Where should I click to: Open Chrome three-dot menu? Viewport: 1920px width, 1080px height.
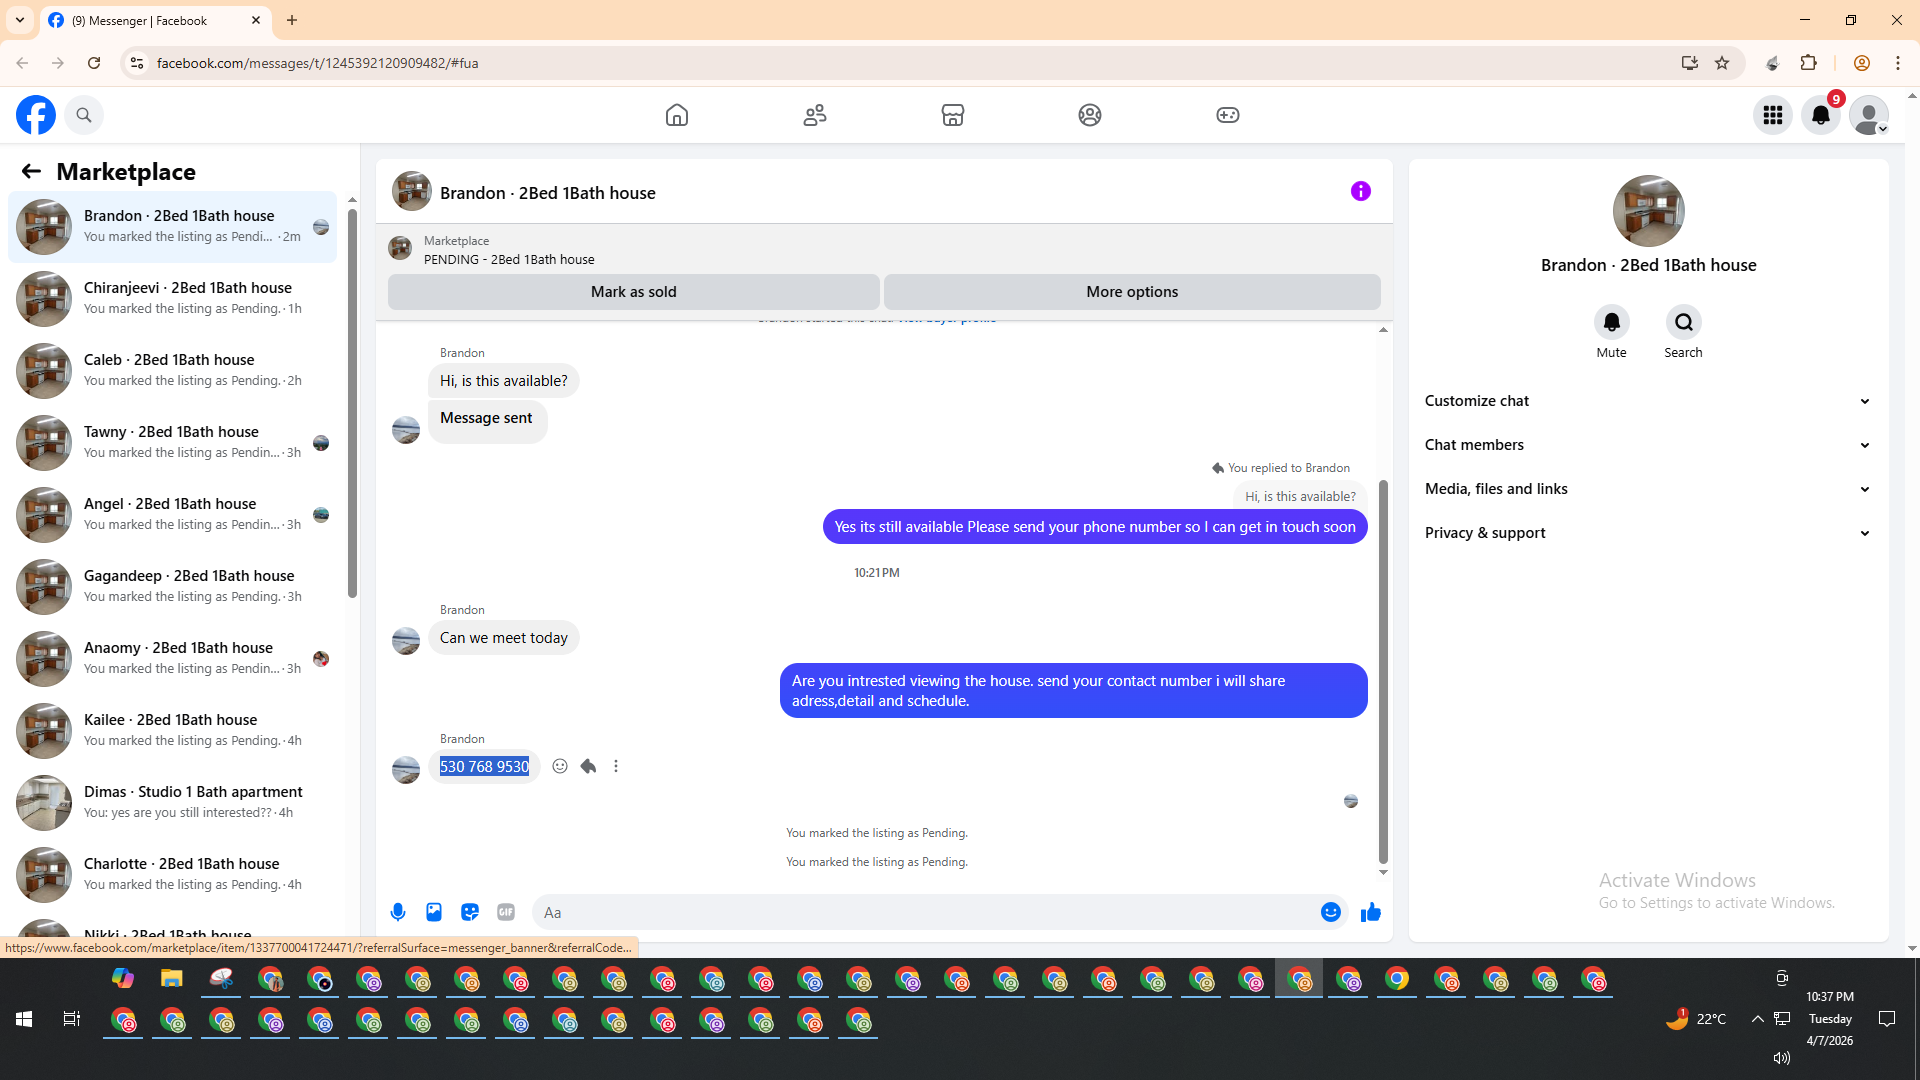(x=1898, y=63)
